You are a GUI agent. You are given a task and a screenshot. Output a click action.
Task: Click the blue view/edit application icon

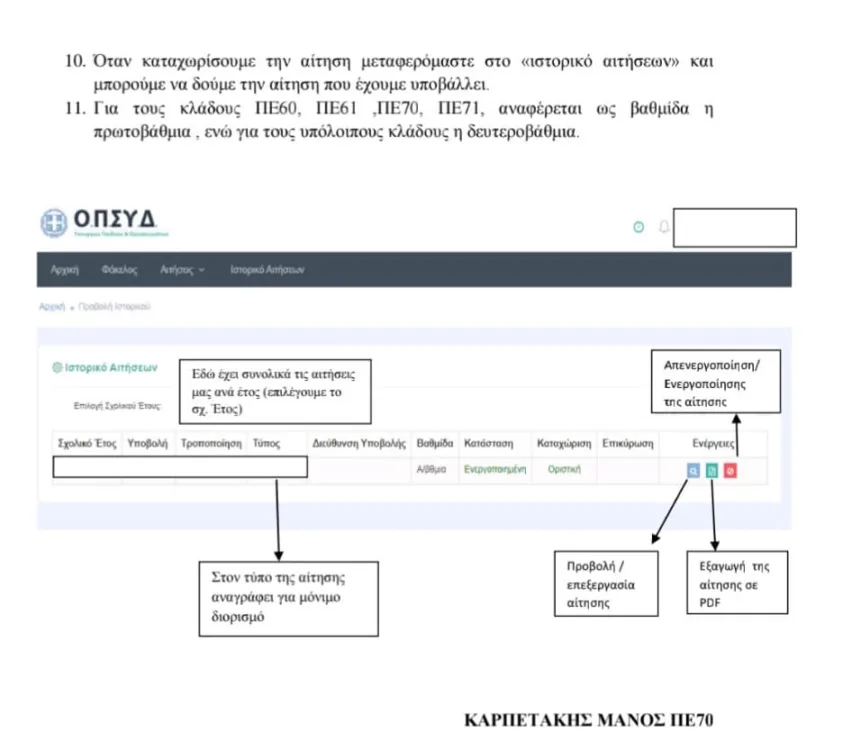tap(693, 471)
